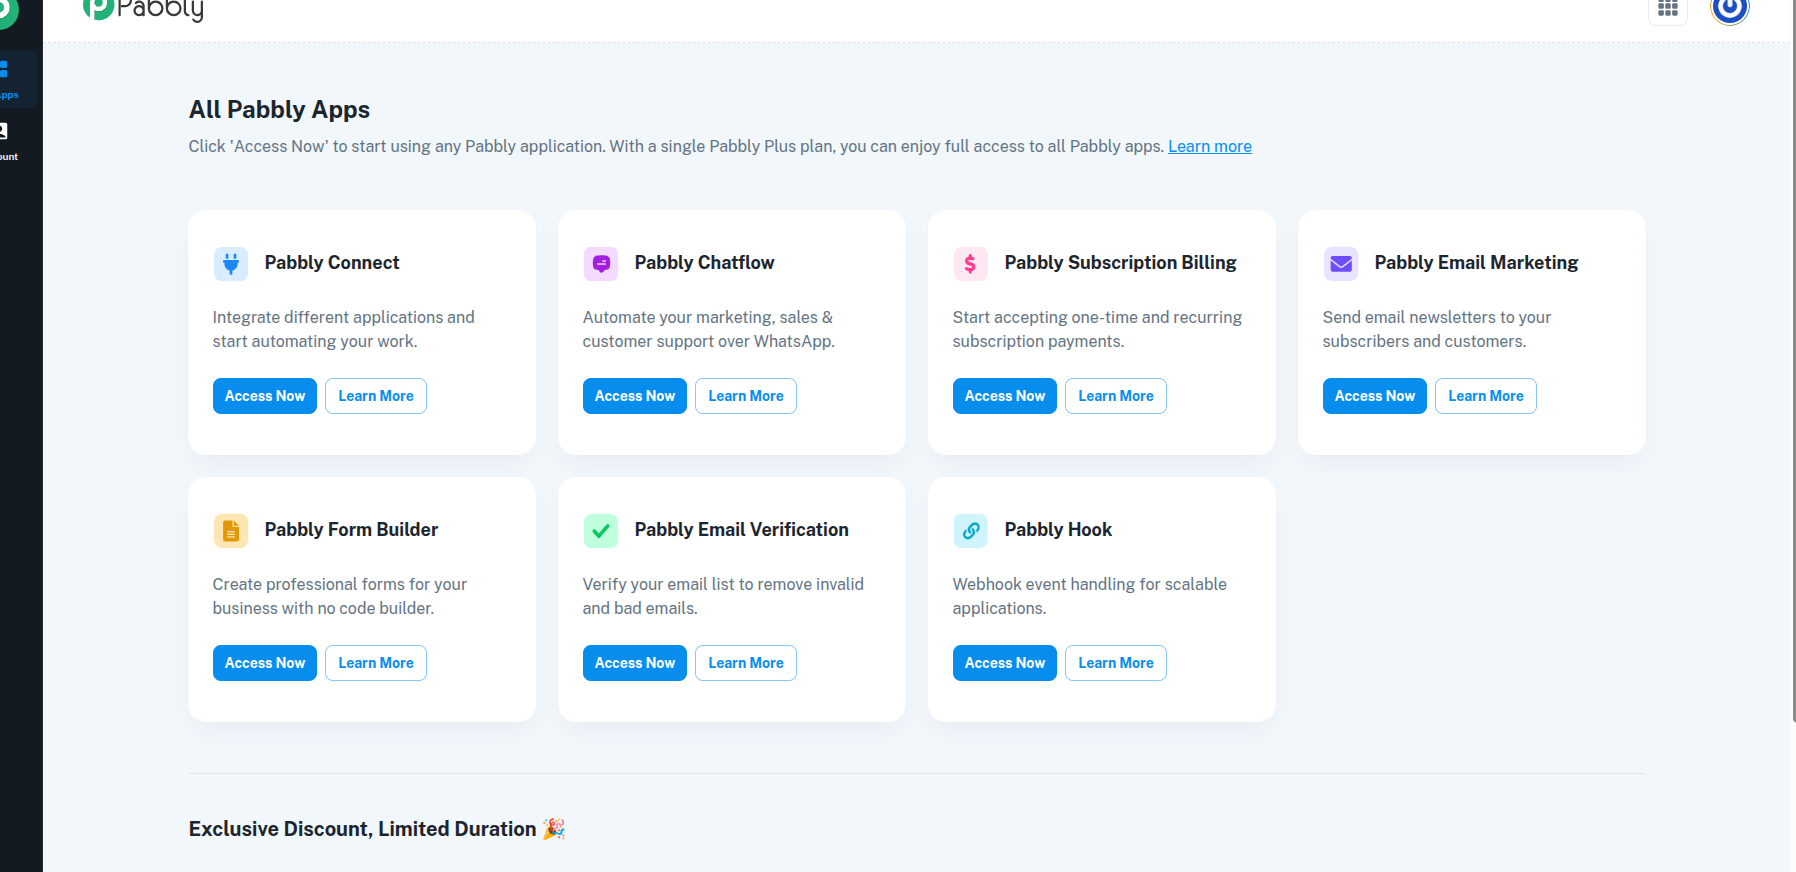Click Learn More for Pabbly Connect
The height and width of the screenshot is (872, 1796).
(376, 396)
